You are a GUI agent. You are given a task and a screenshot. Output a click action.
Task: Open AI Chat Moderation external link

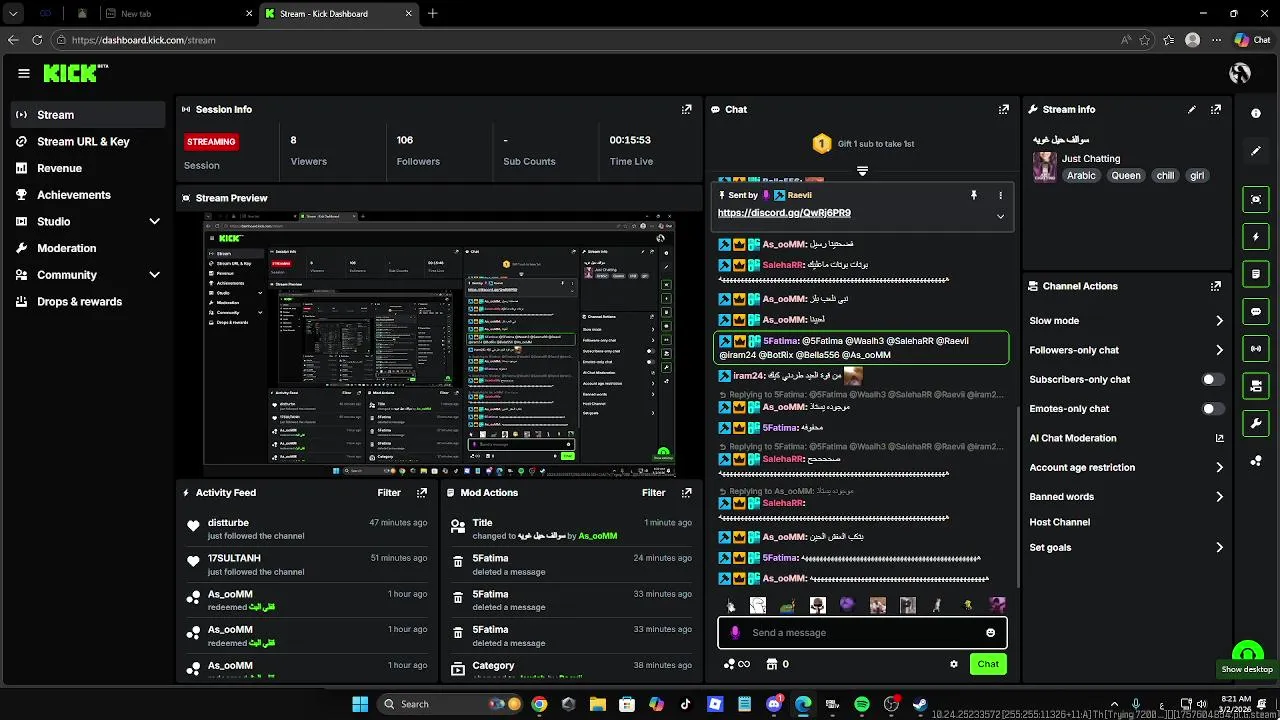[x=1219, y=438]
